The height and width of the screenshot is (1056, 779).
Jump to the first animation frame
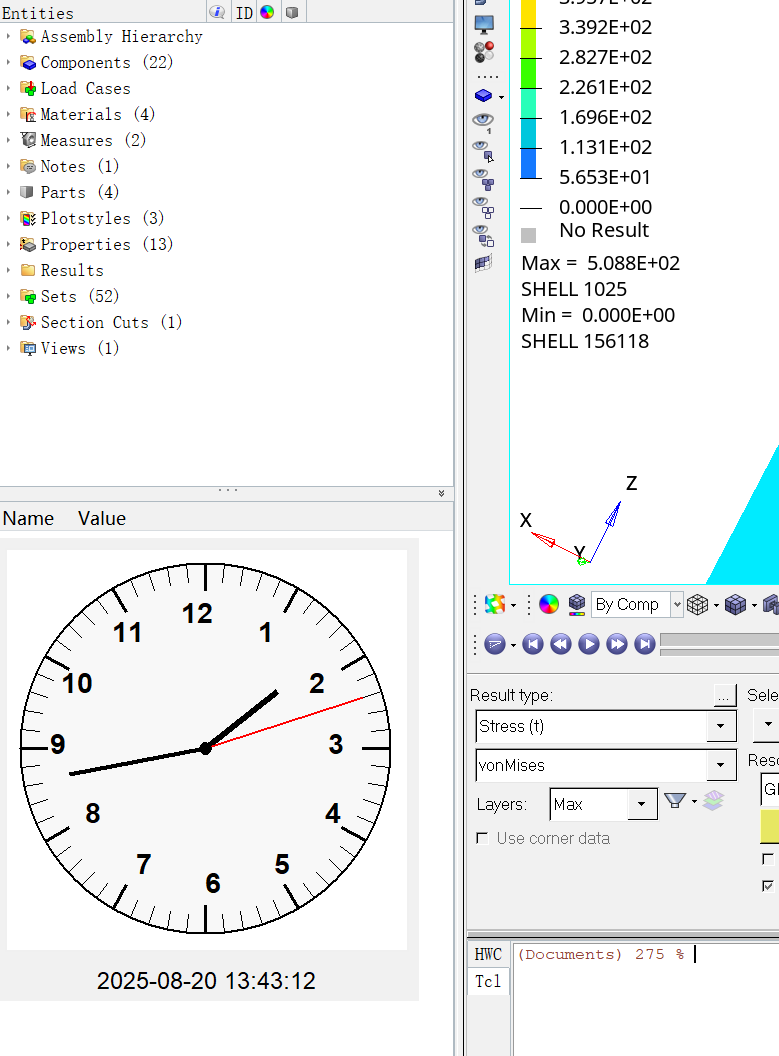pos(533,645)
